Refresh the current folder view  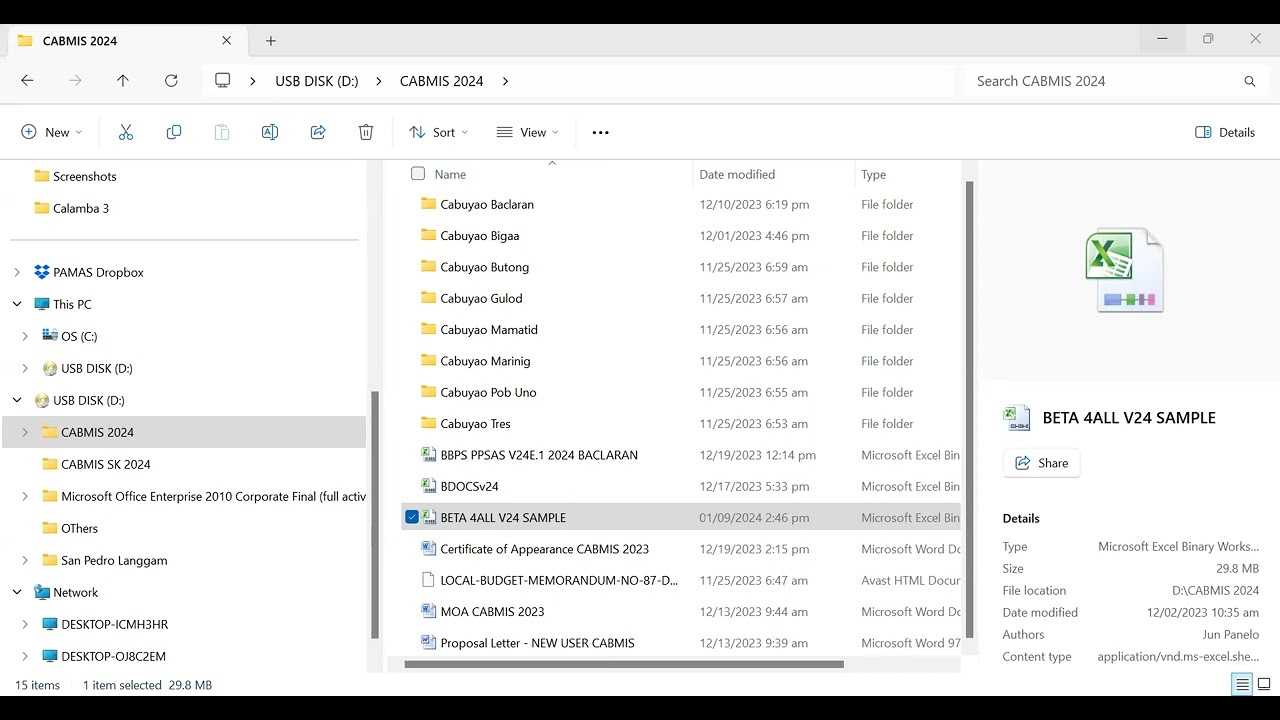[x=171, y=81]
